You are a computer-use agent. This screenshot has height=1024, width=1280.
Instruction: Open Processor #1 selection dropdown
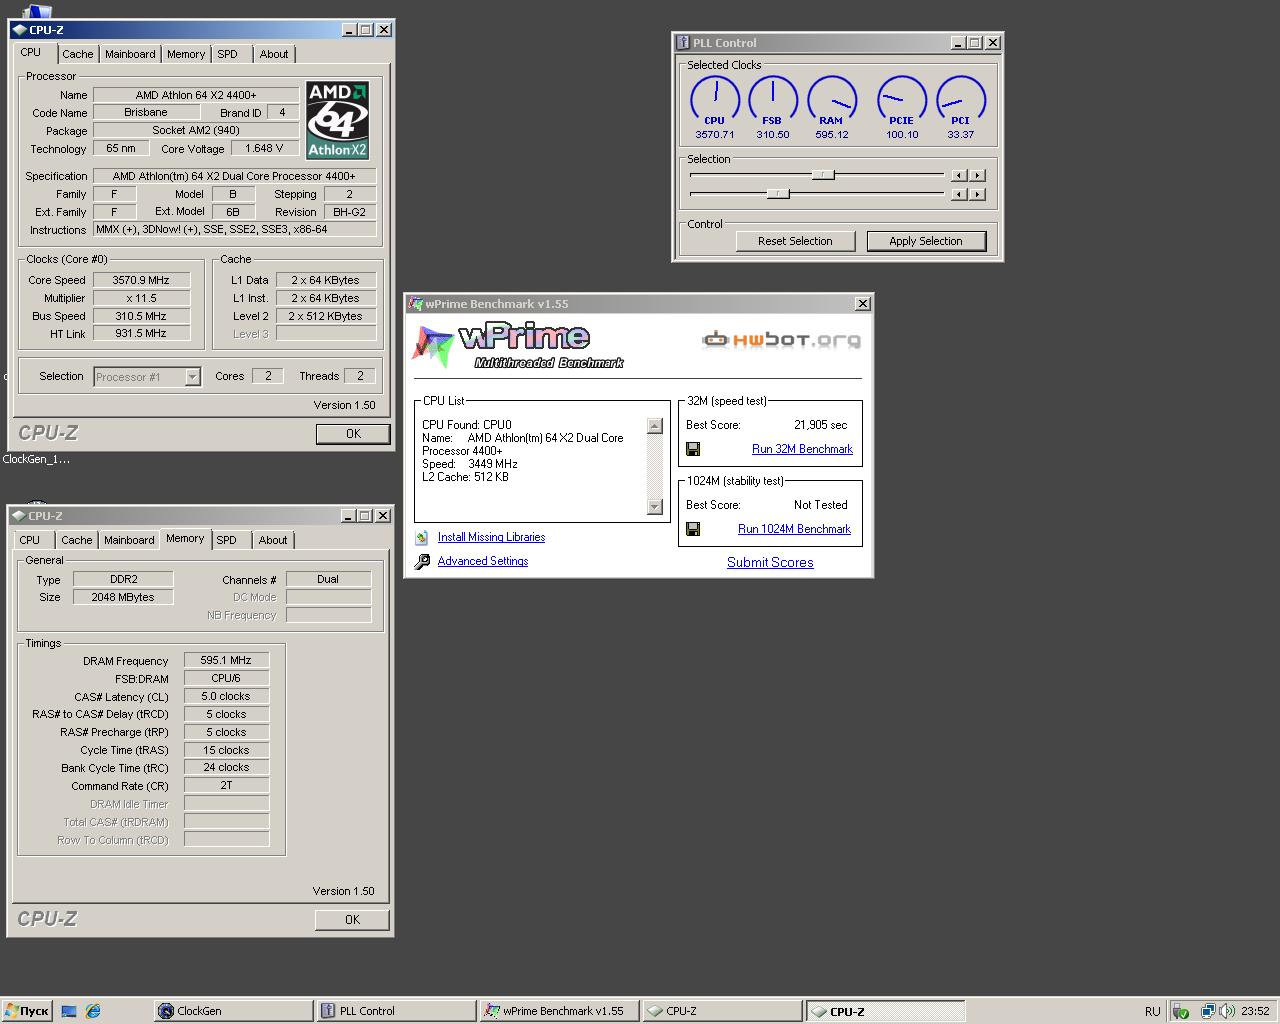(192, 377)
